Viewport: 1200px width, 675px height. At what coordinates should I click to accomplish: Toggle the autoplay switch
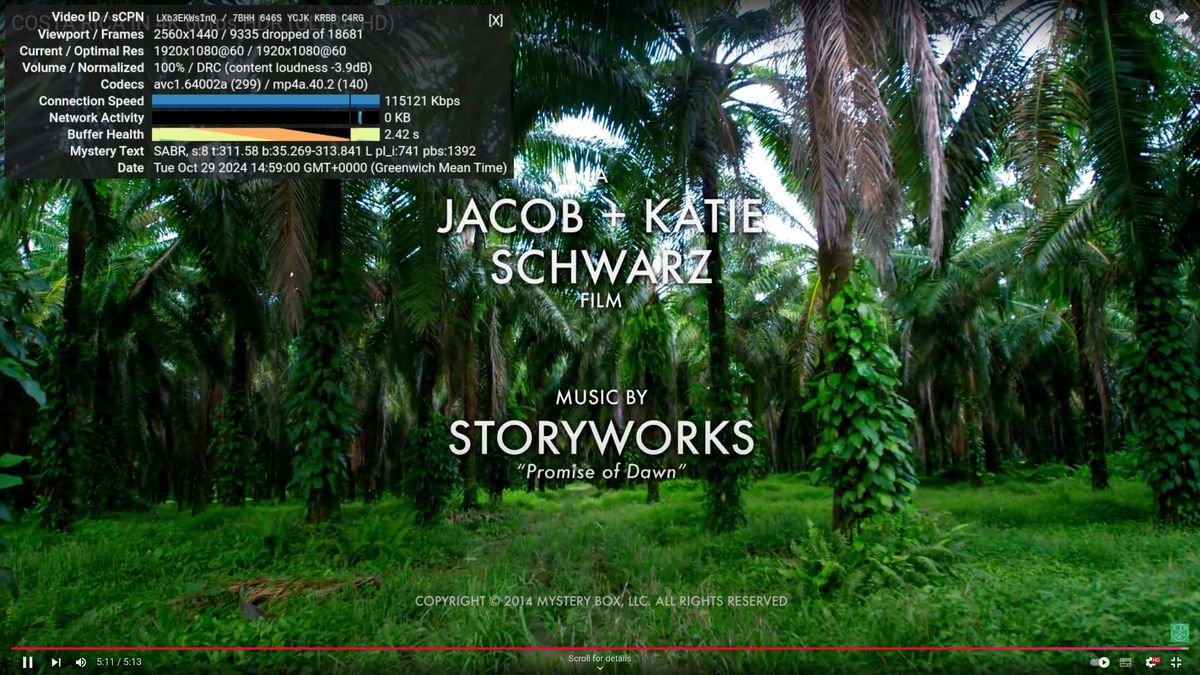click(1099, 662)
